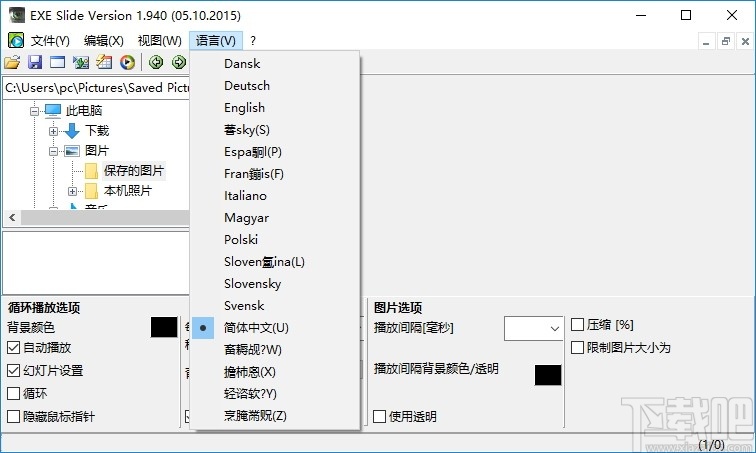Click the save floppy disk icon
This screenshot has height=453, width=756.
35,62
